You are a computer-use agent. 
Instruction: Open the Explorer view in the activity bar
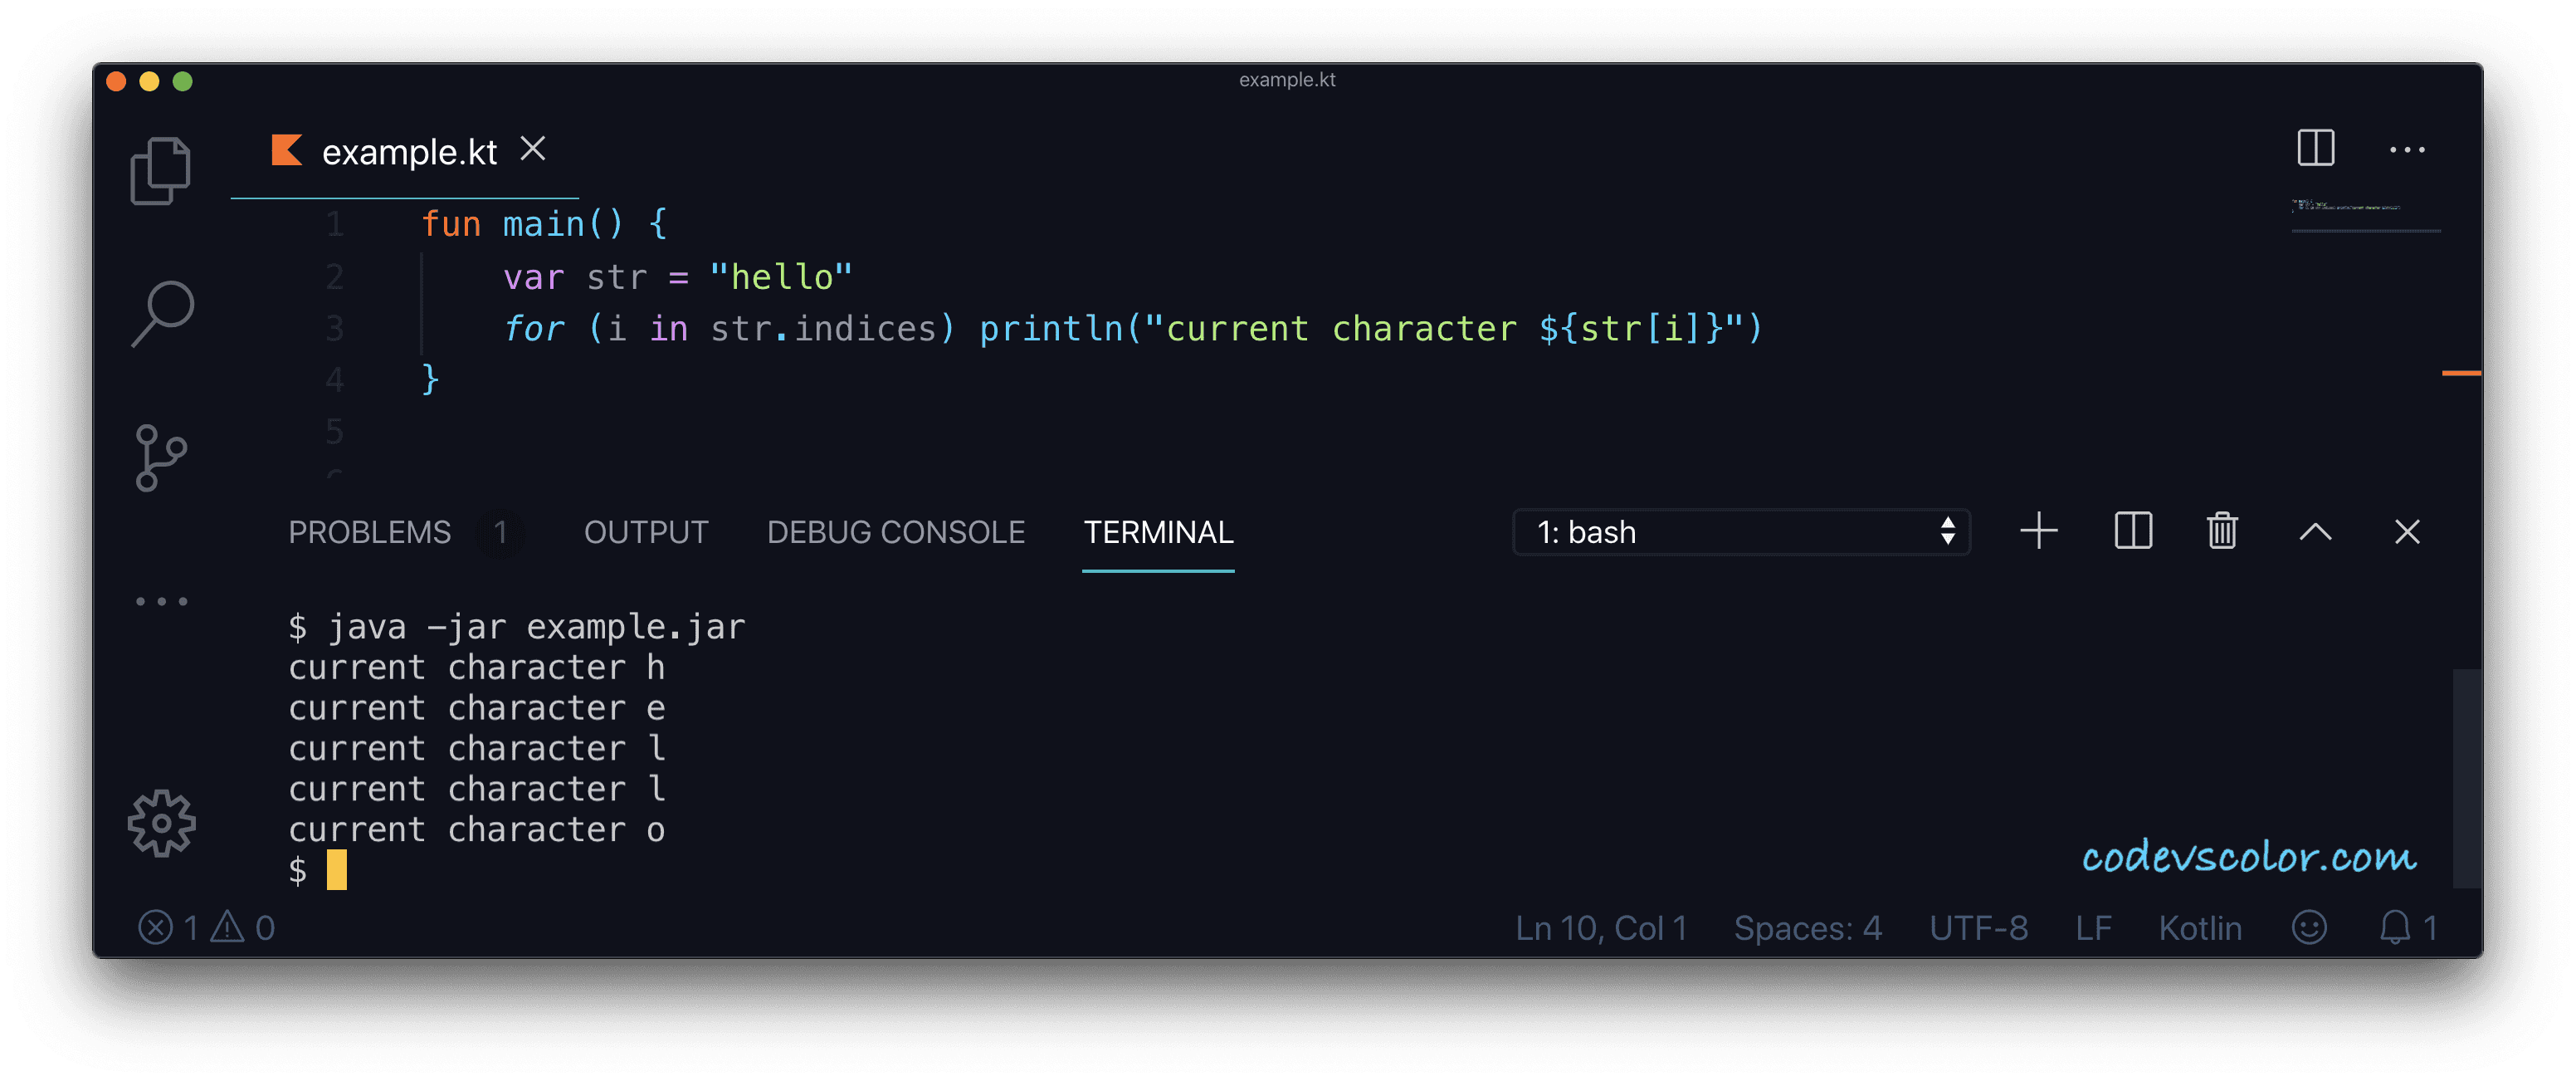(160, 171)
